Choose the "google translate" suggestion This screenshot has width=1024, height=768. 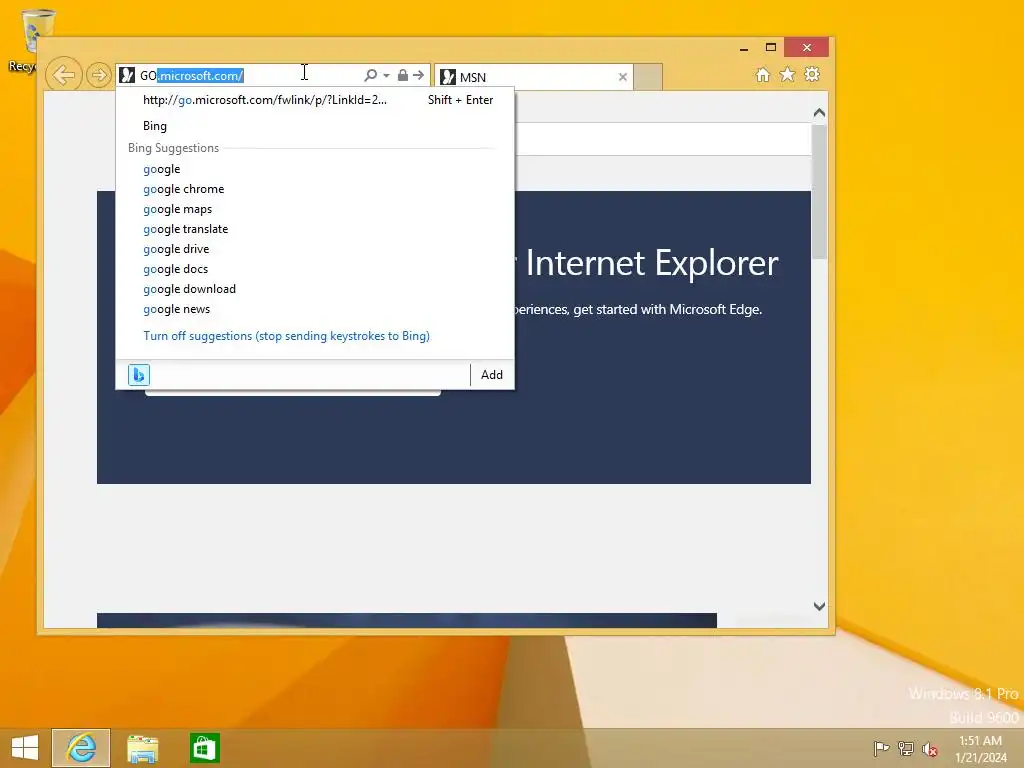pos(315,229)
